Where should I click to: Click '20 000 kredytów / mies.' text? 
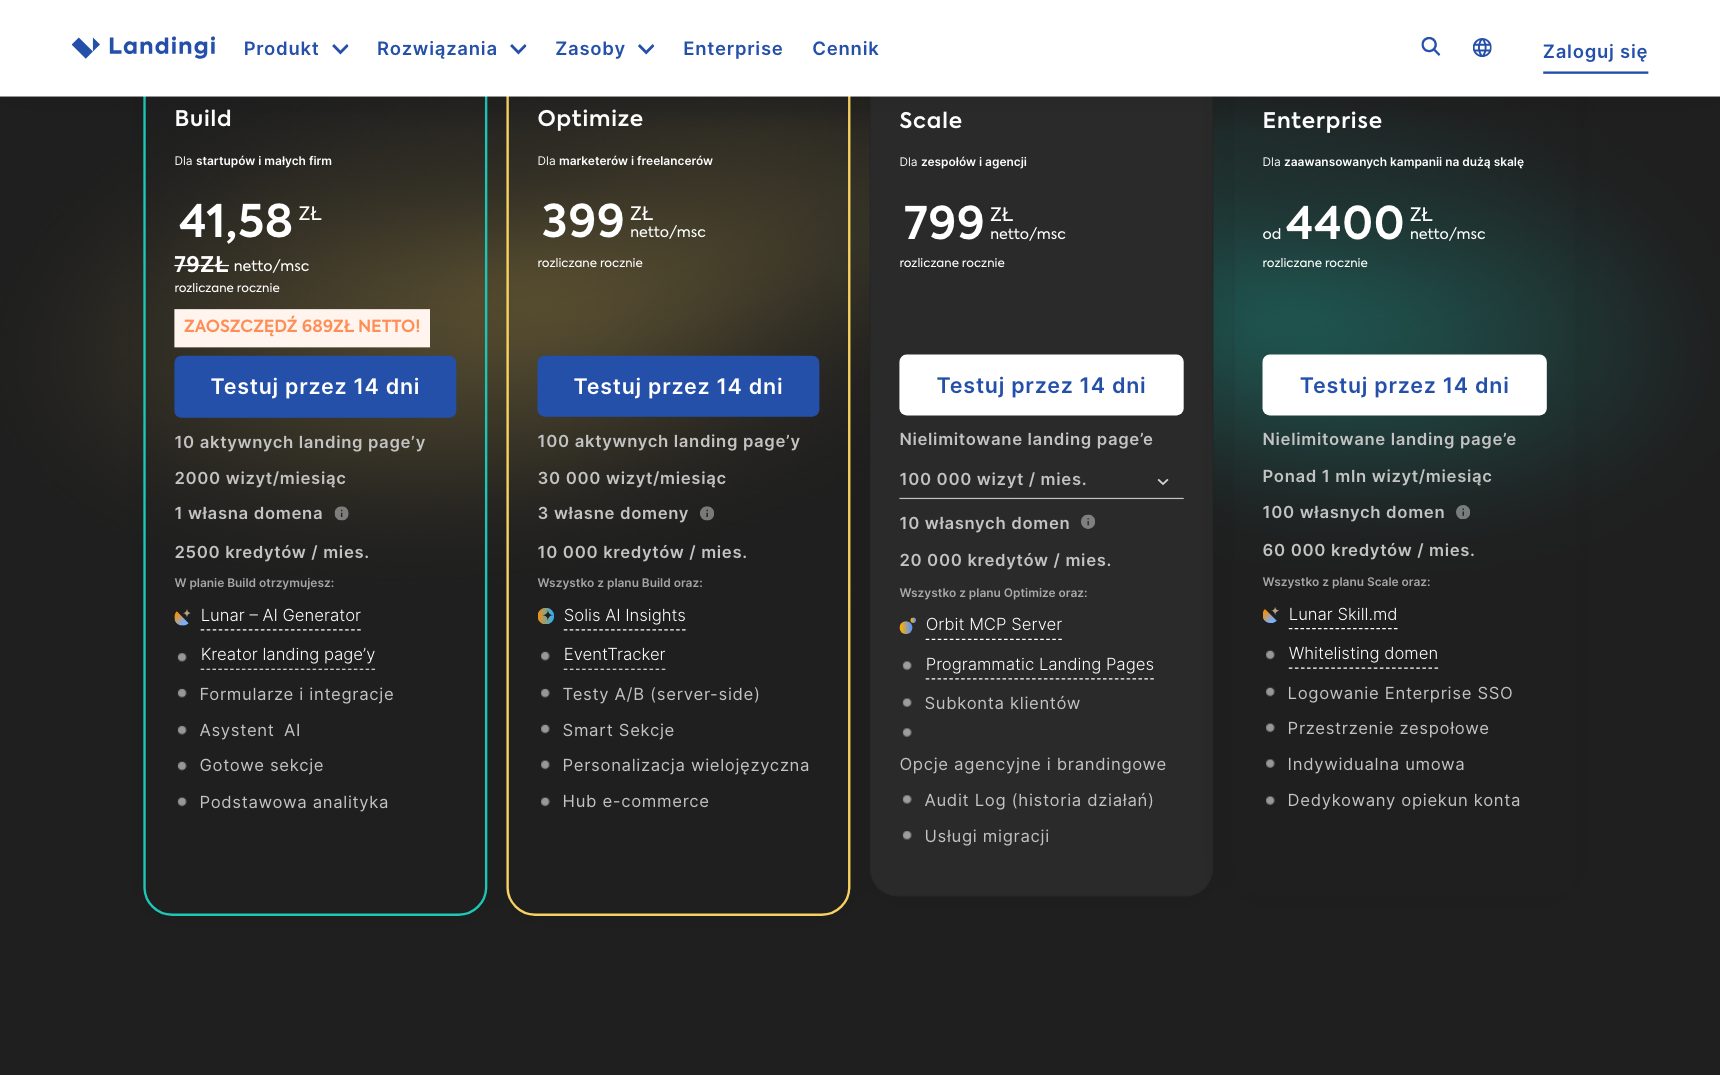pos(1005,560)
